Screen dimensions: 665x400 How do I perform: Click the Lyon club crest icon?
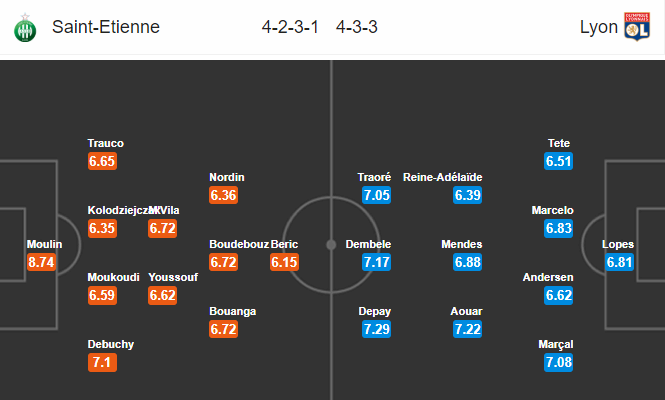click(x=637, y=27)
